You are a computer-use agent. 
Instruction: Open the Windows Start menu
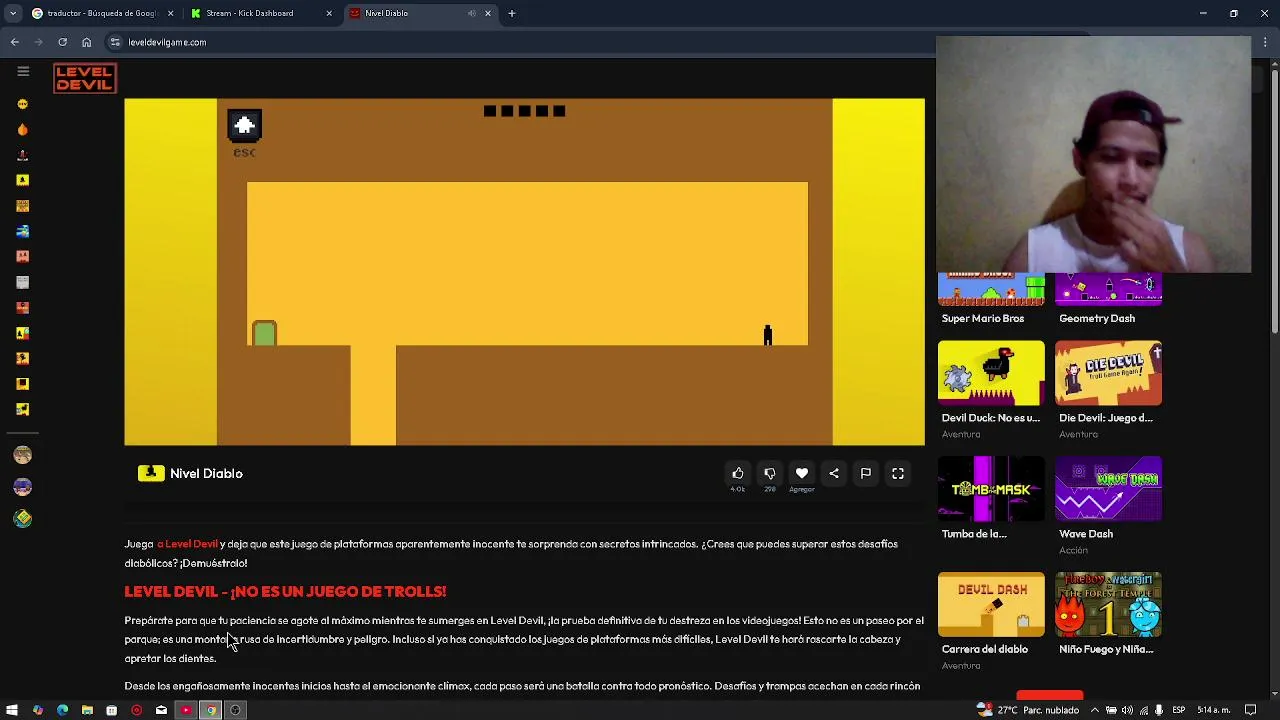[12, 710]
